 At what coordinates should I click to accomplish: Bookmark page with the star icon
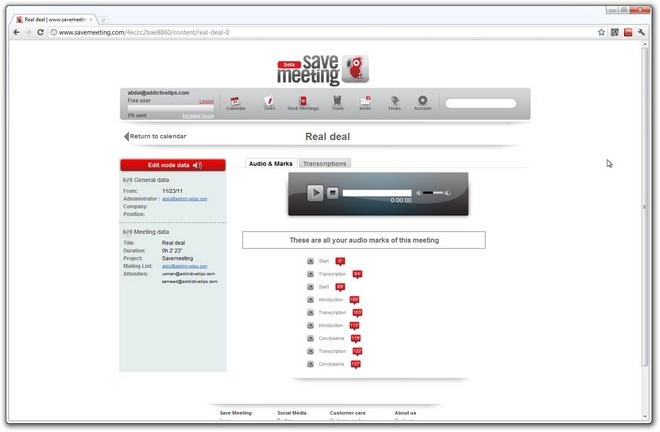coord(601,32)
